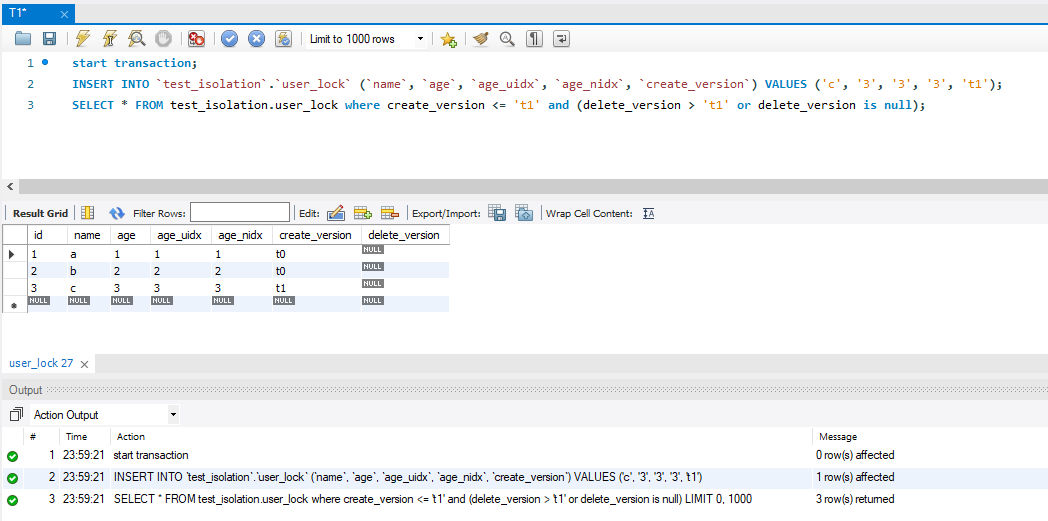Click the new row asterisk marker
Image resolution: width=1048 pixels, height=521 pixels.
point(13,305)
